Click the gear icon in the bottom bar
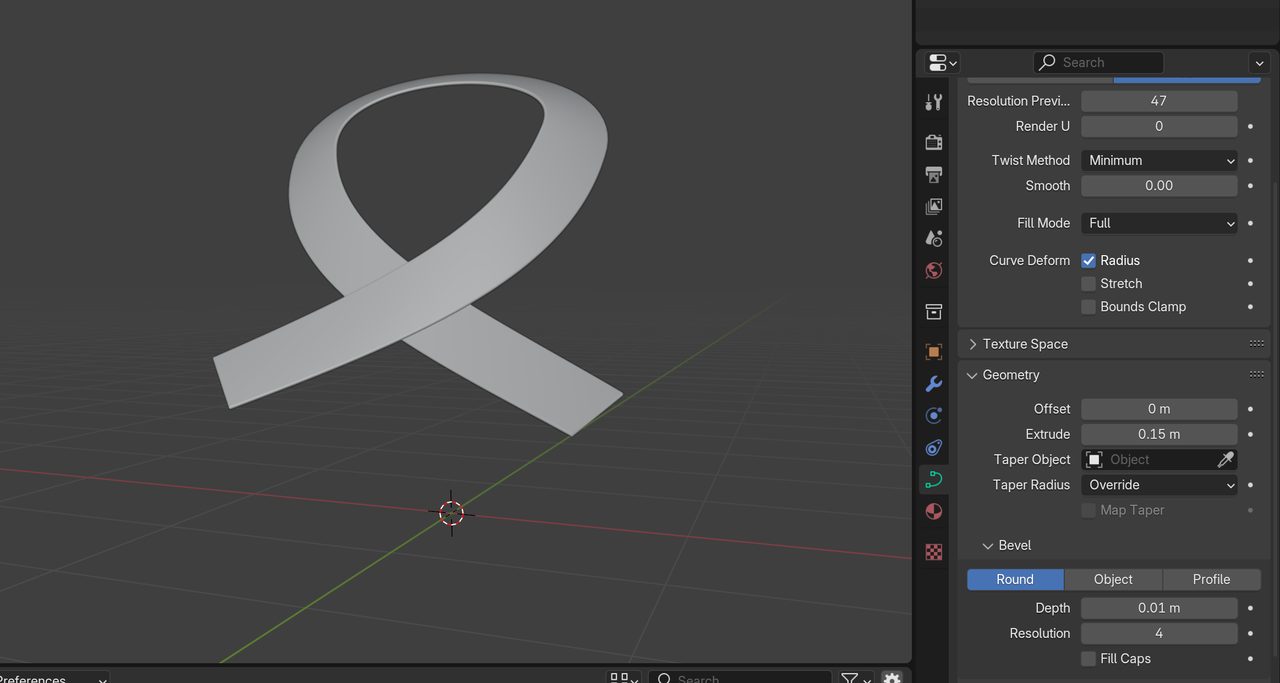1280x683 pixels. tap(892, 678)
